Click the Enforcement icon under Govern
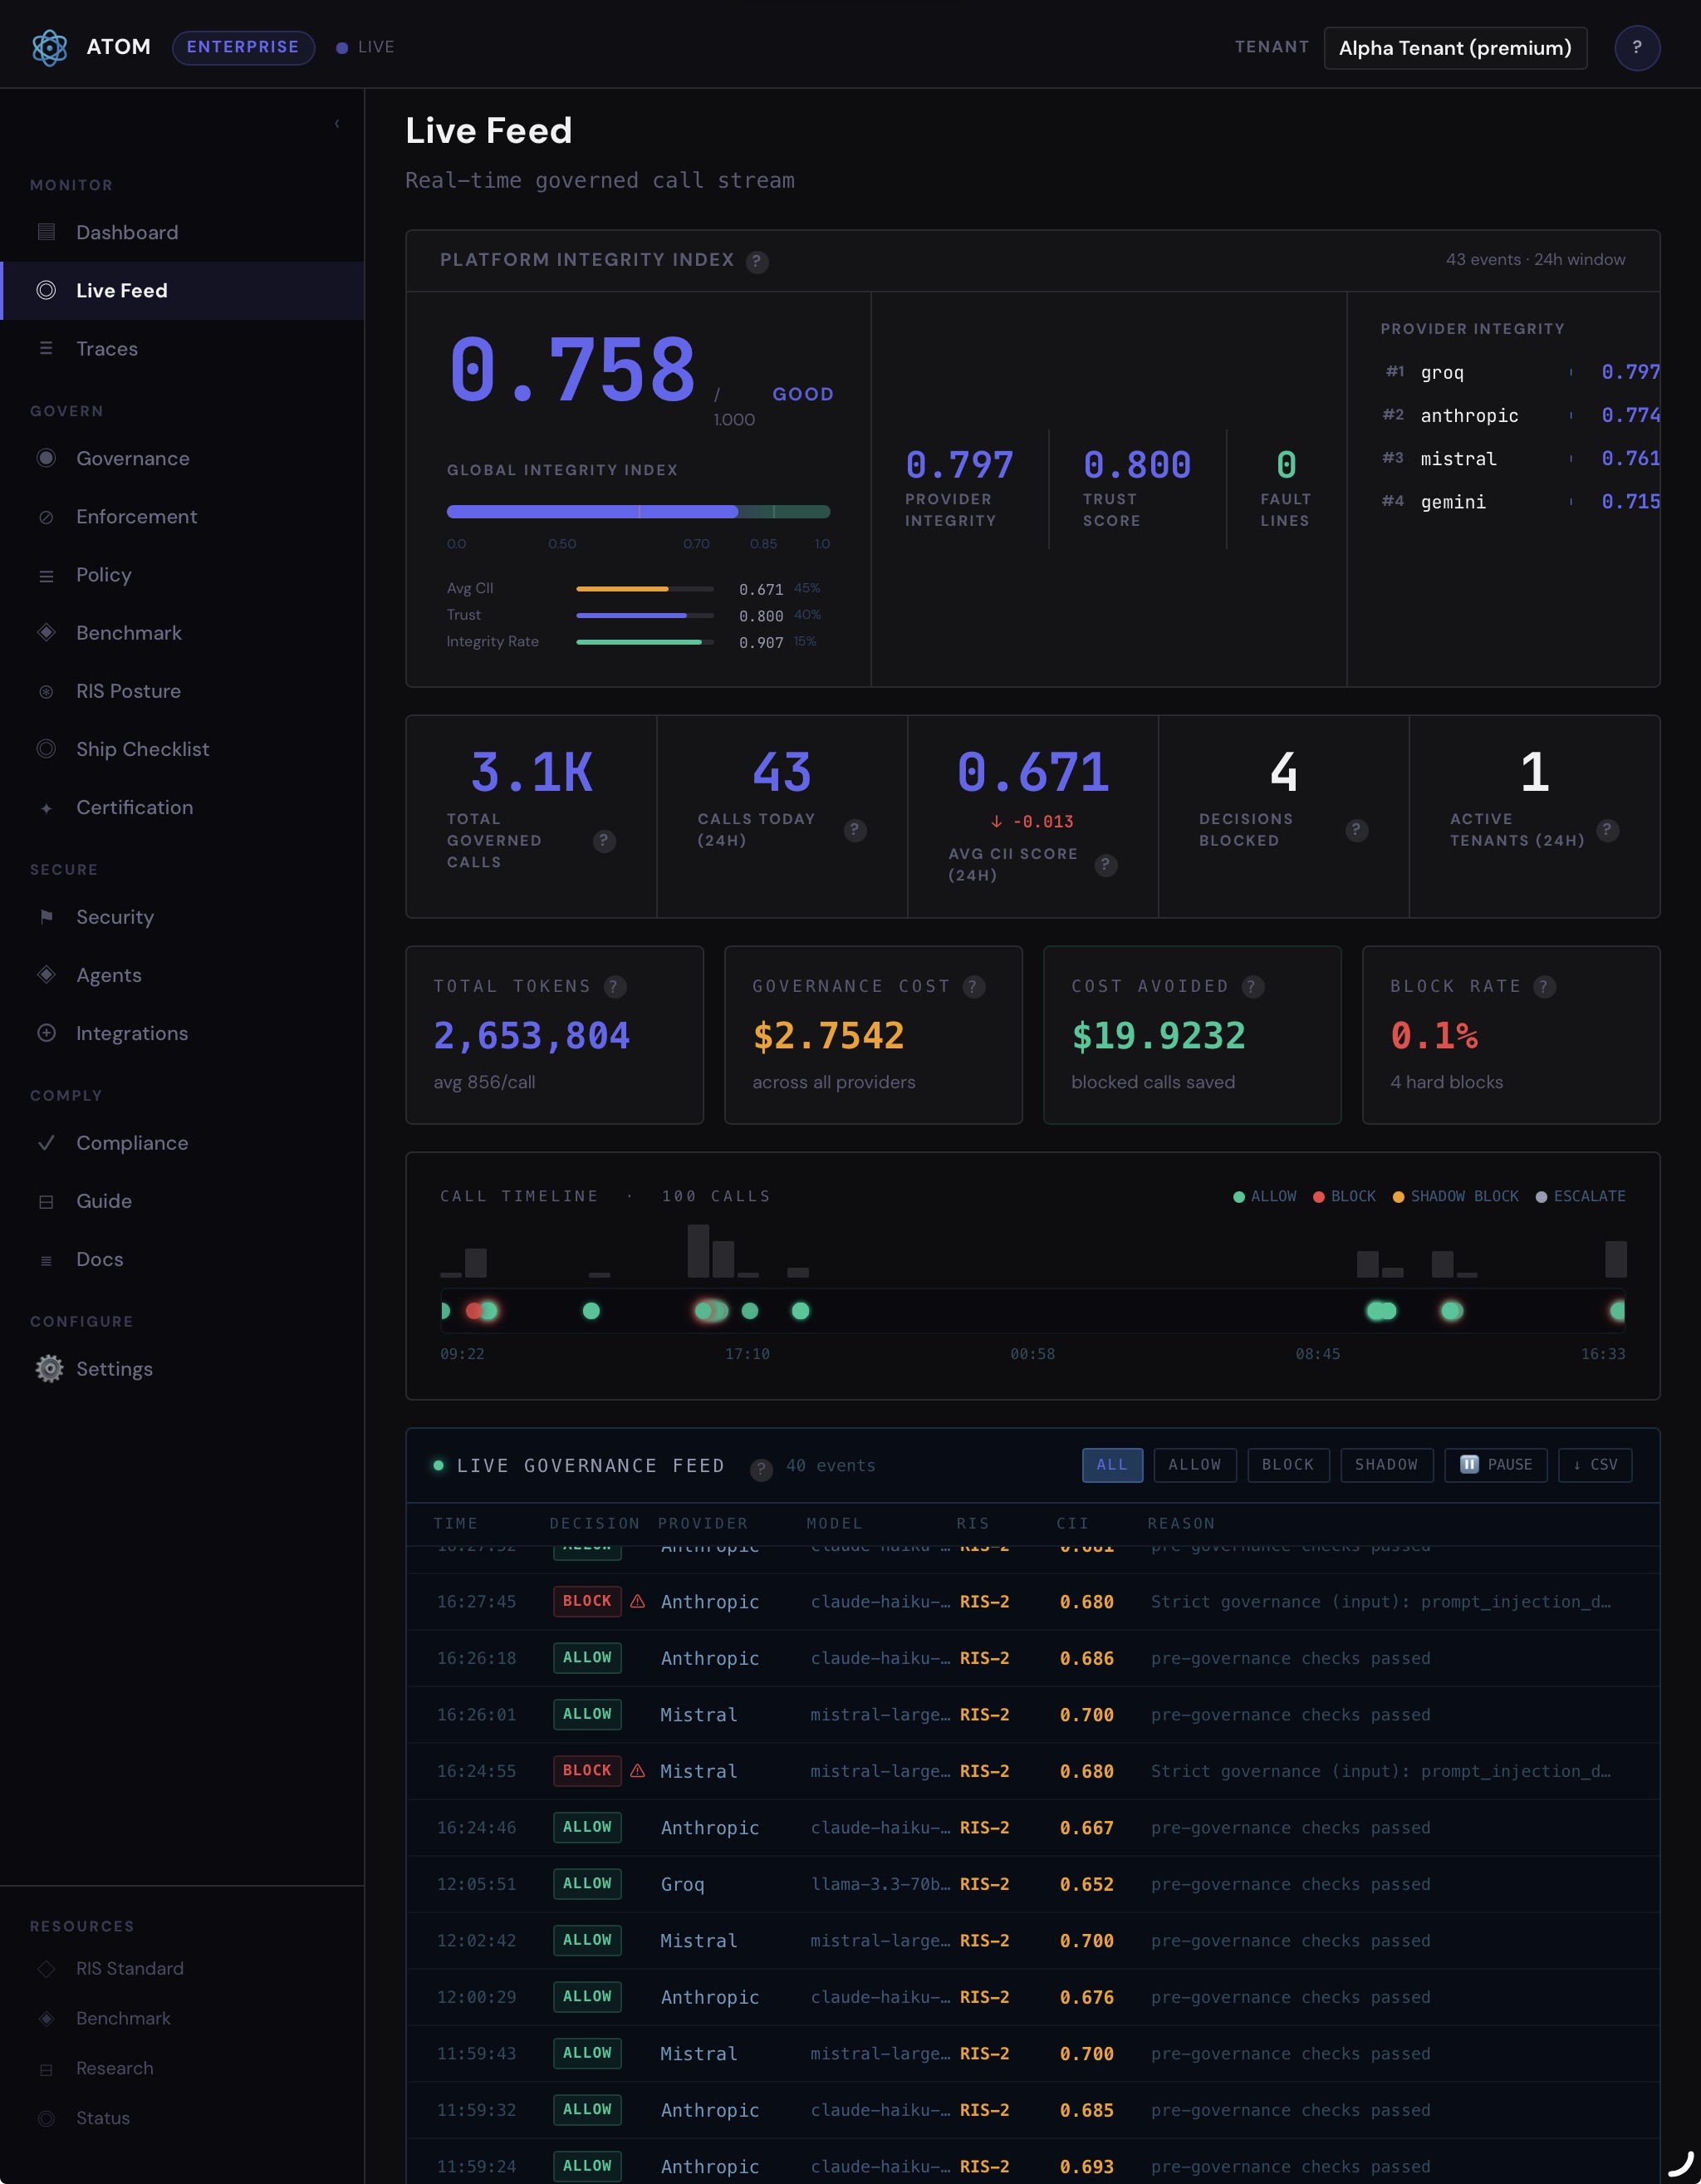This screenshot has width=1701, height=2184. 47,516
